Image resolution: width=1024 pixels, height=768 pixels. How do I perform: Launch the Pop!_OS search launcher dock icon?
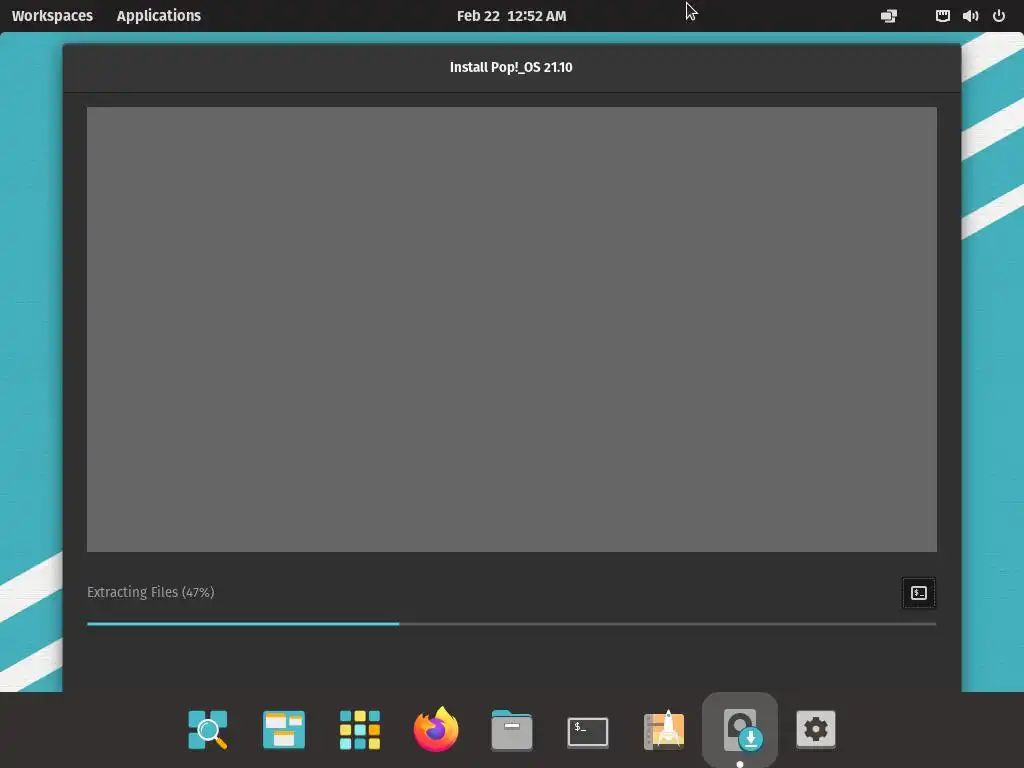208,729
